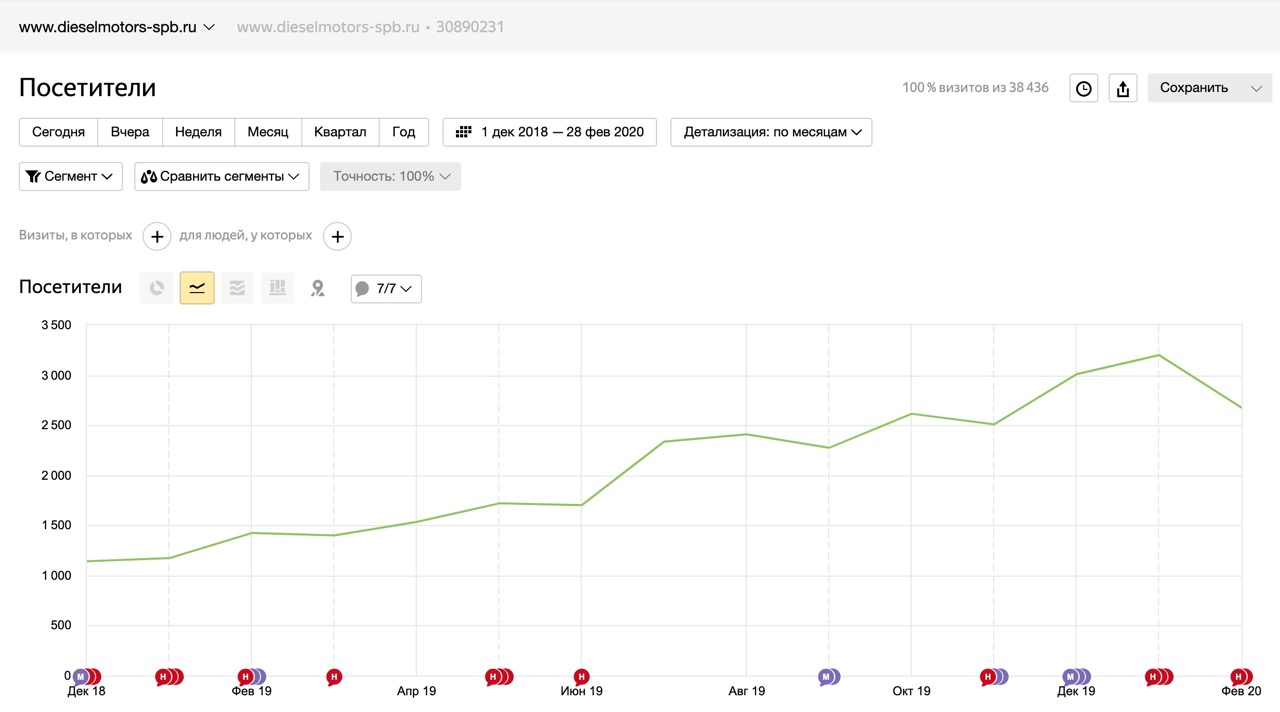Add a visit condition with plus button
The width and height of the screenshot is (1280, 712).
(x=157, y=237)
